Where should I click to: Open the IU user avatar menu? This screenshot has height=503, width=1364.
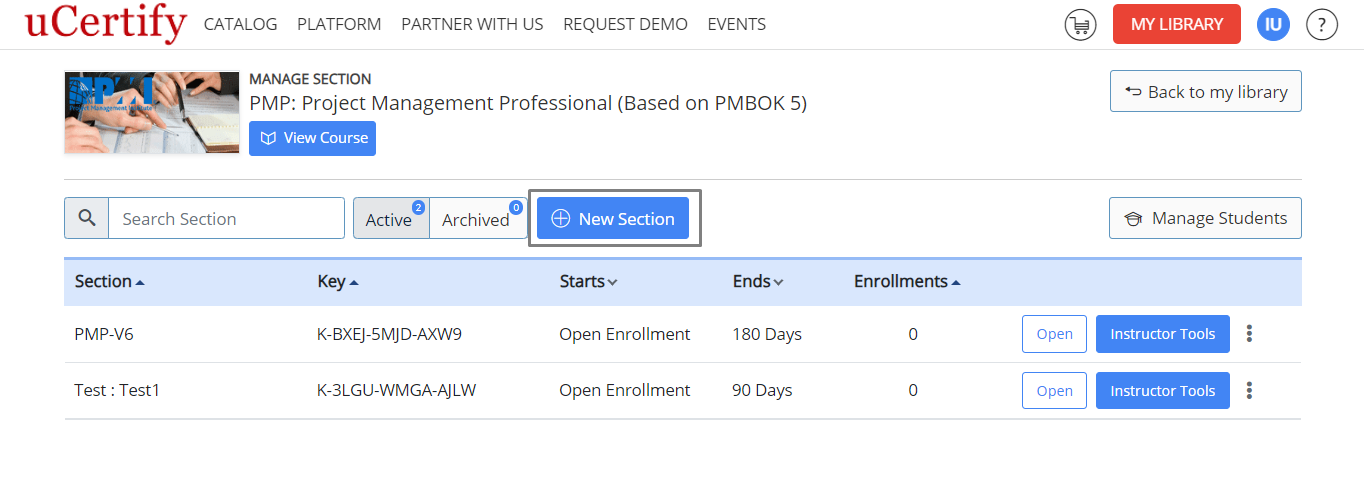[x=1273, y=24]
